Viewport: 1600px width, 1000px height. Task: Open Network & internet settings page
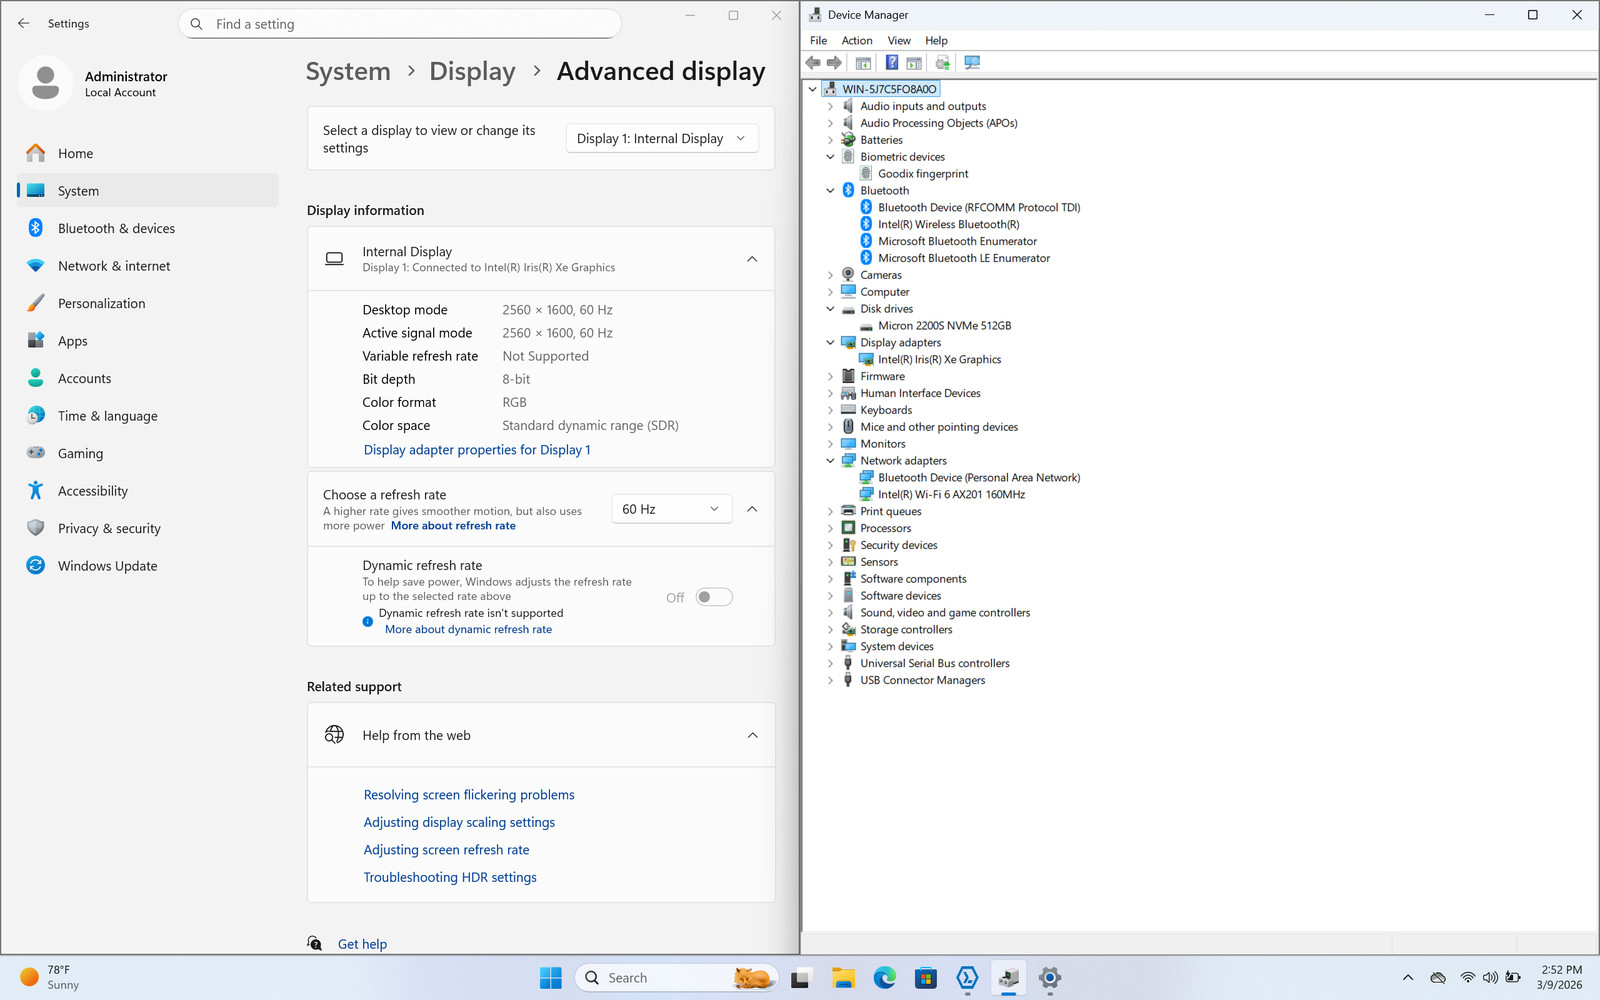(x=148, y=266)
